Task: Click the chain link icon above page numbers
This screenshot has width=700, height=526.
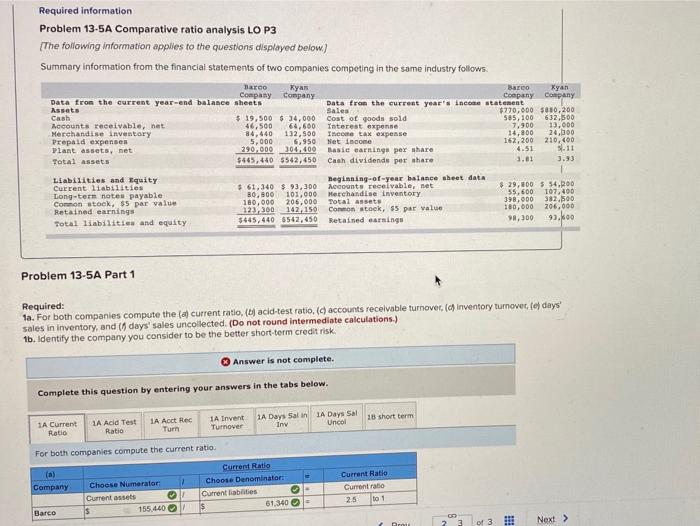Action: (452, 515)
